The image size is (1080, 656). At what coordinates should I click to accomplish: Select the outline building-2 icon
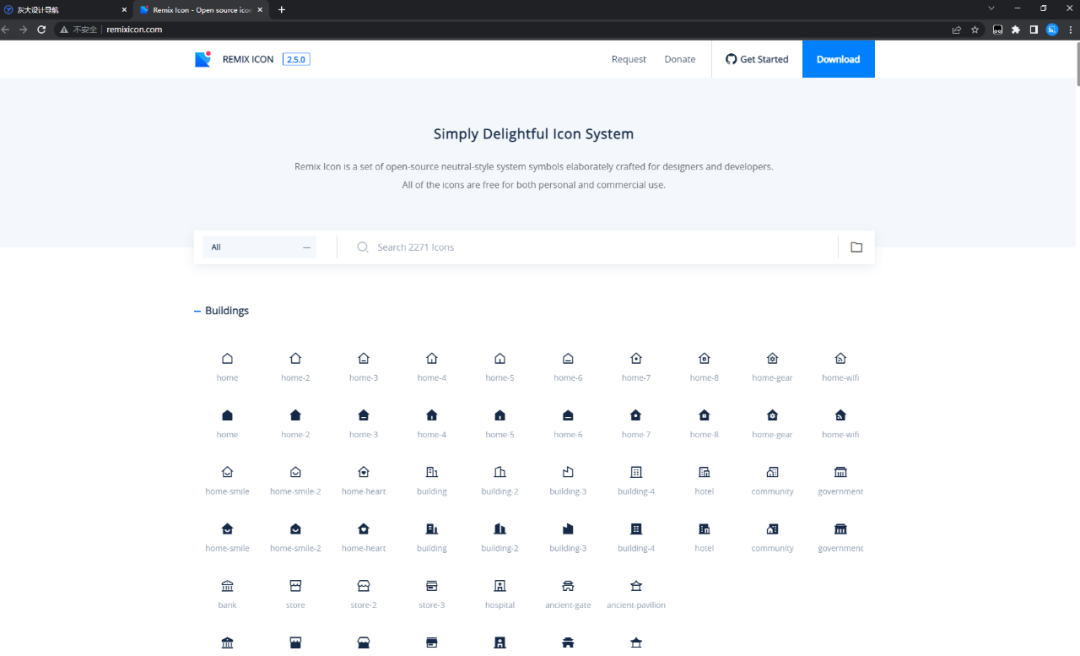coord(500,472)
